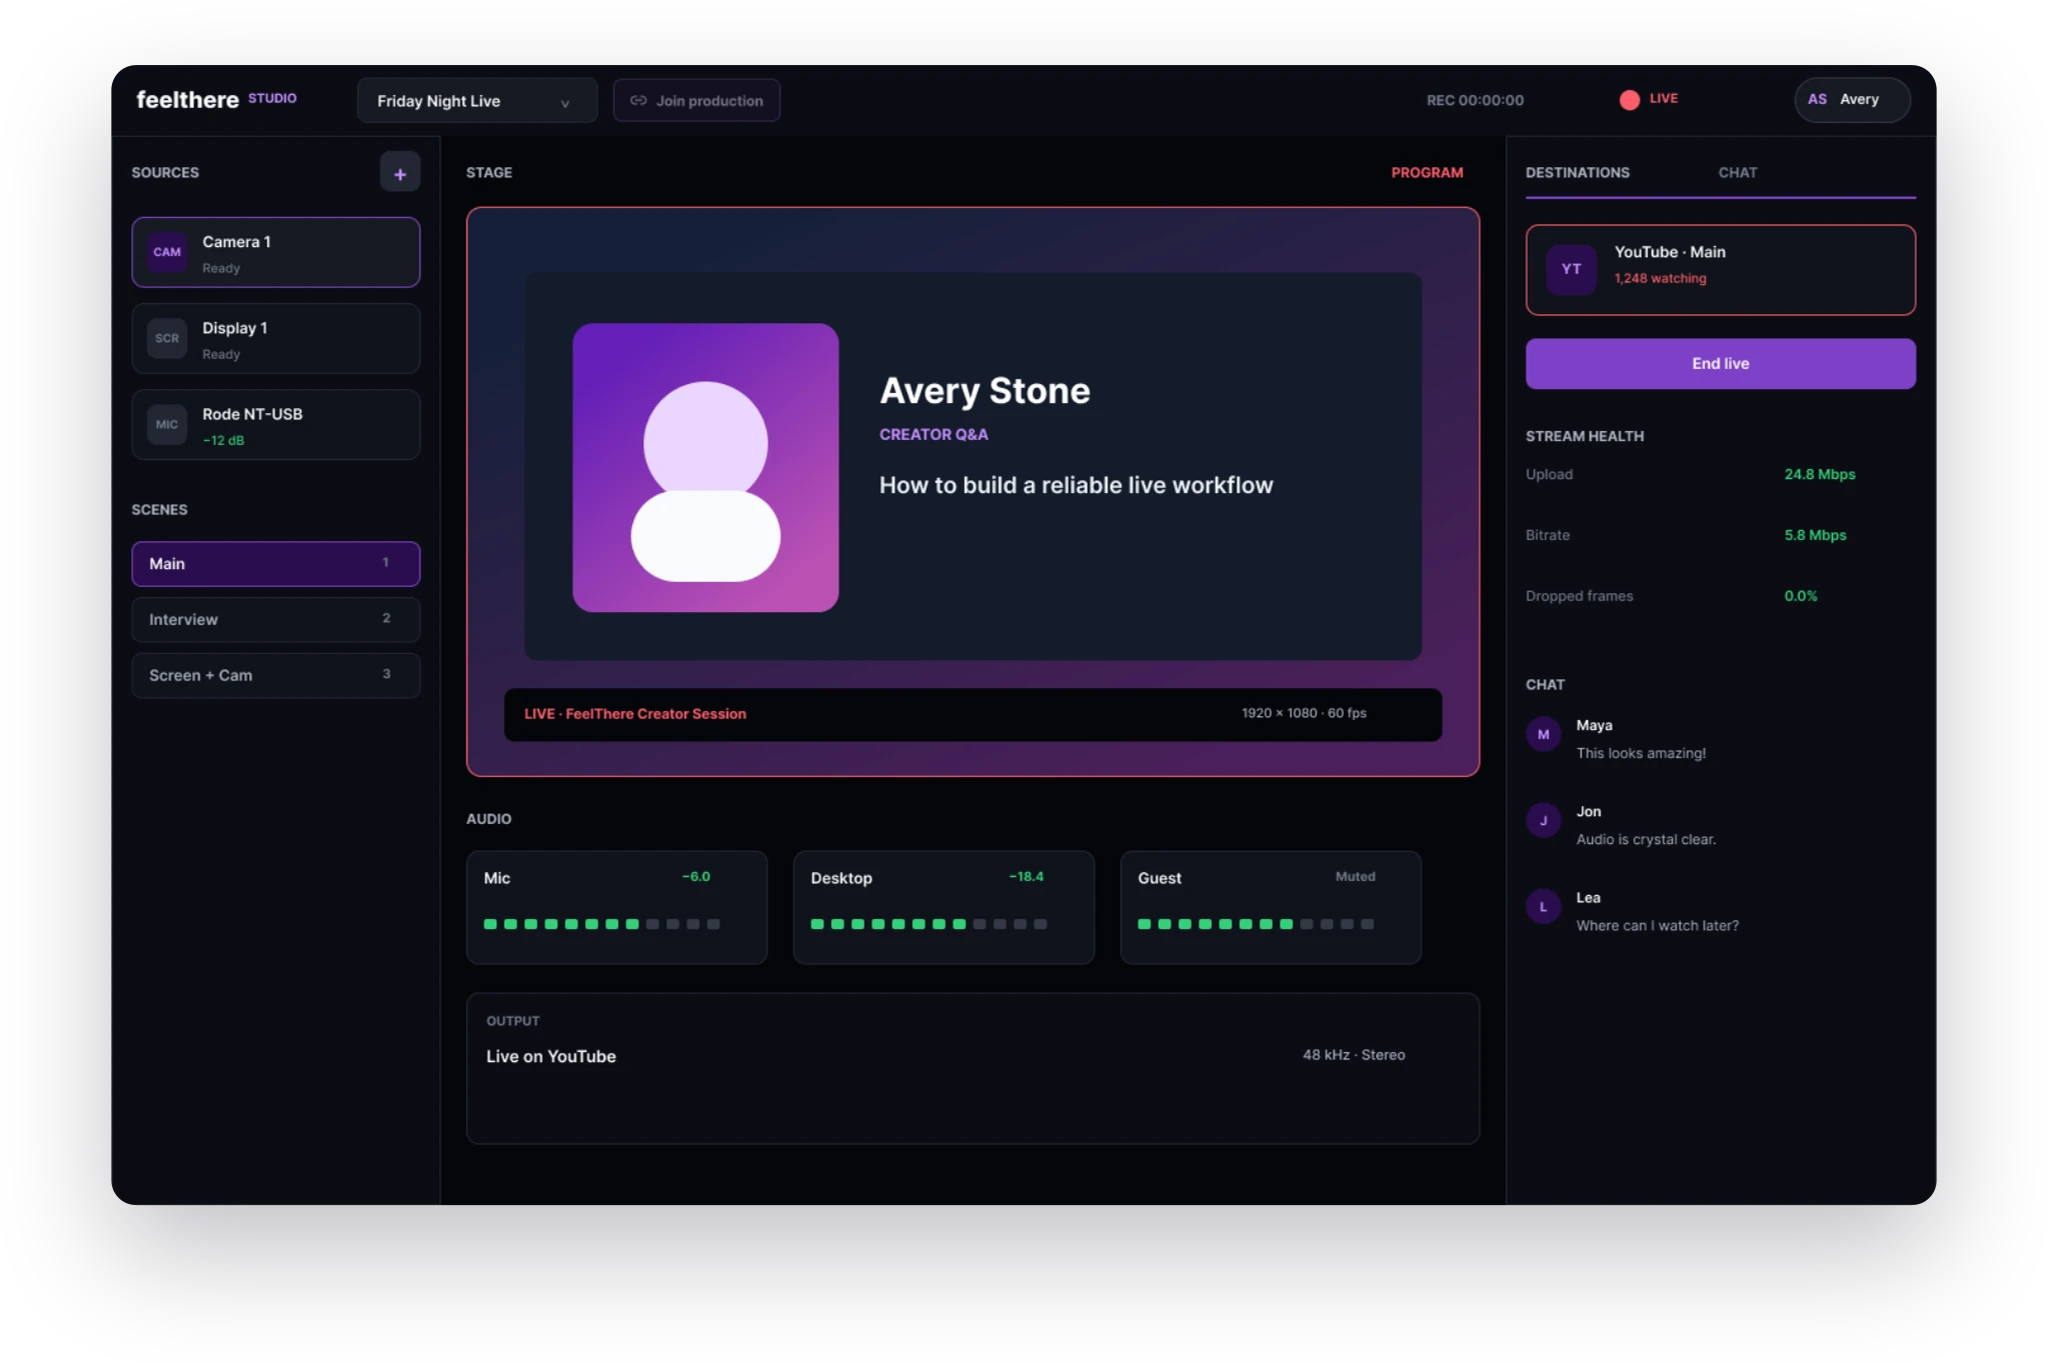Viewport: 2048px width, 1363px height.
Task: Click the Desktop audio level meter
Action: coord(929,924)
